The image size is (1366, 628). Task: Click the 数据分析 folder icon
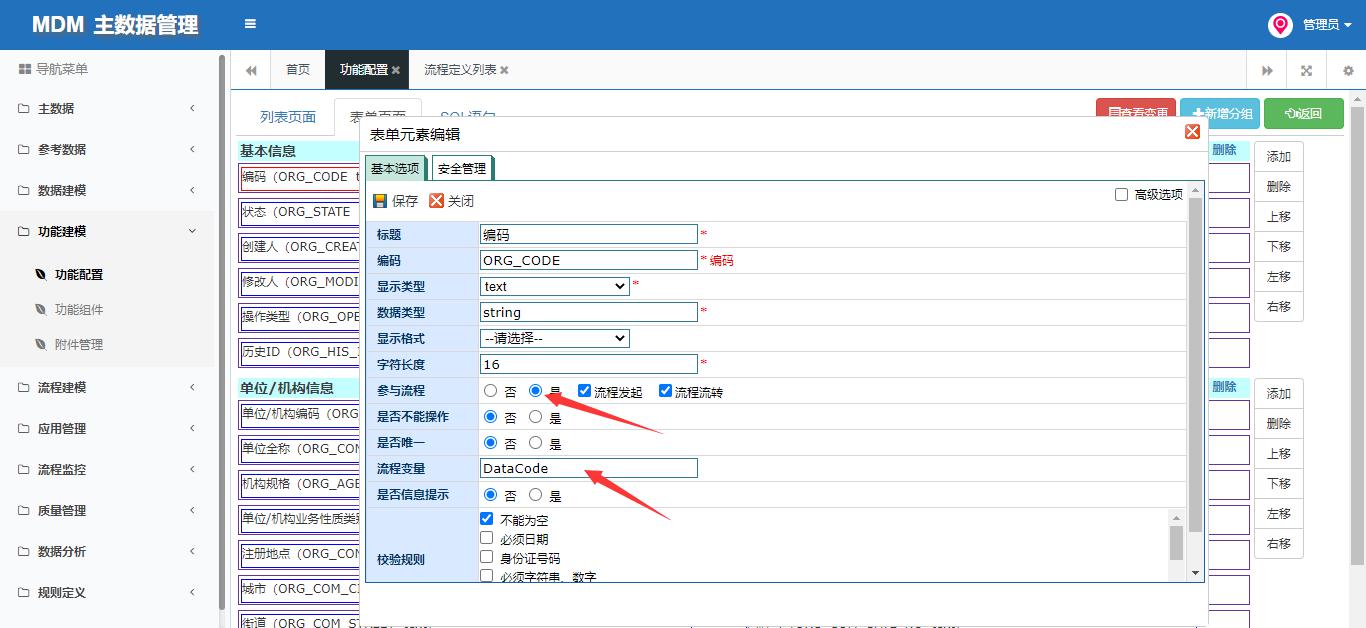24,551
